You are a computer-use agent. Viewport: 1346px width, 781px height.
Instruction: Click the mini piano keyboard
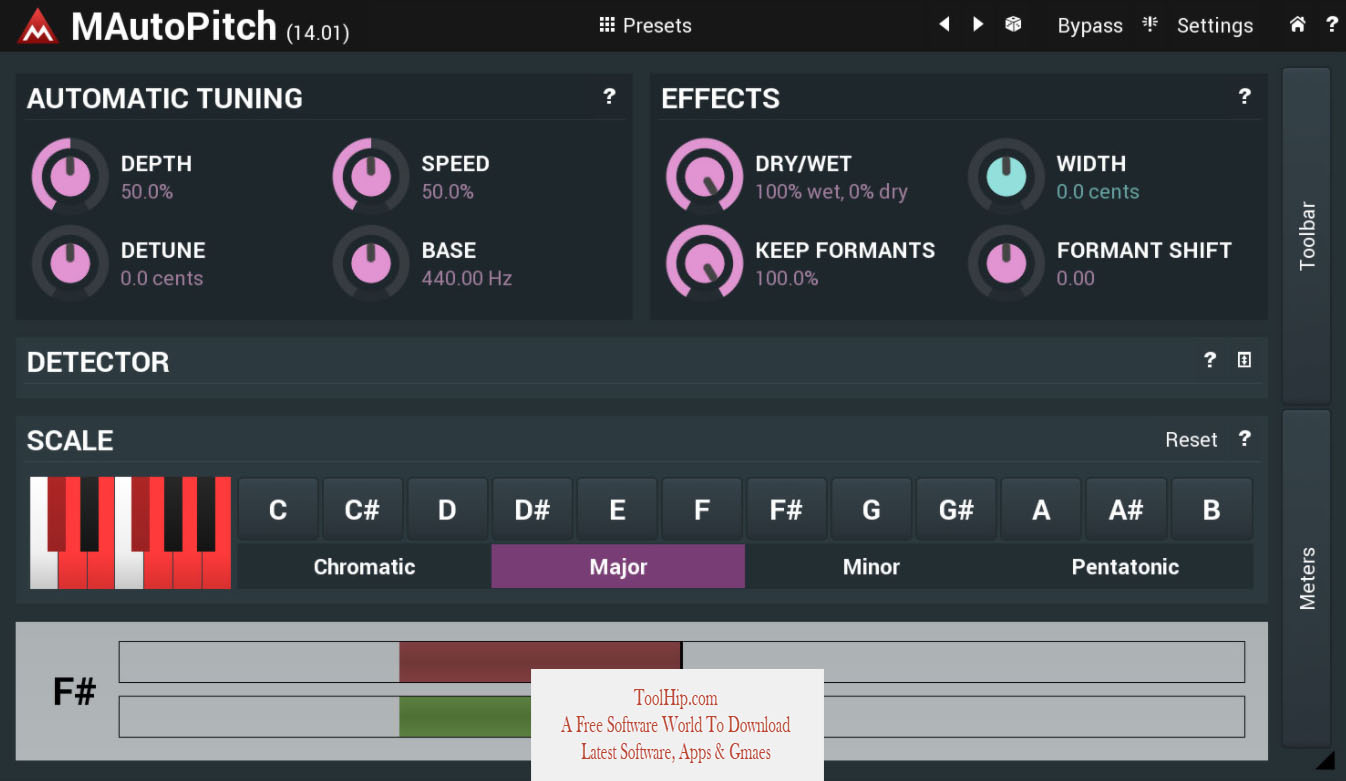click(x=131, y=532)
